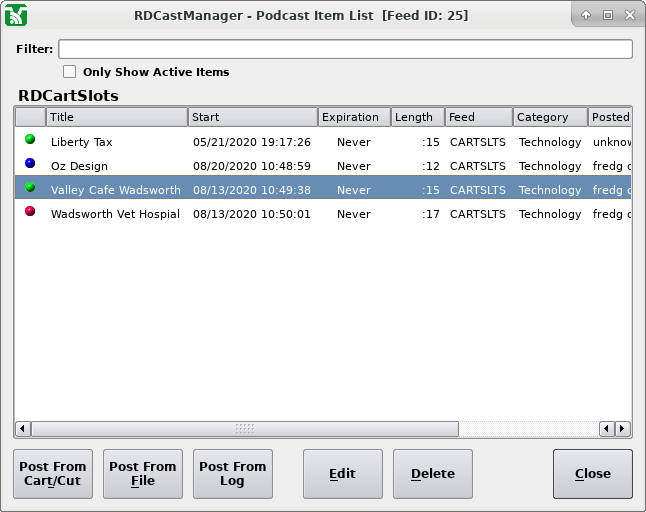Click the right-pointing scroll arrow at scrollbar end
646x512 pixels.
click(x=623, y=429)
